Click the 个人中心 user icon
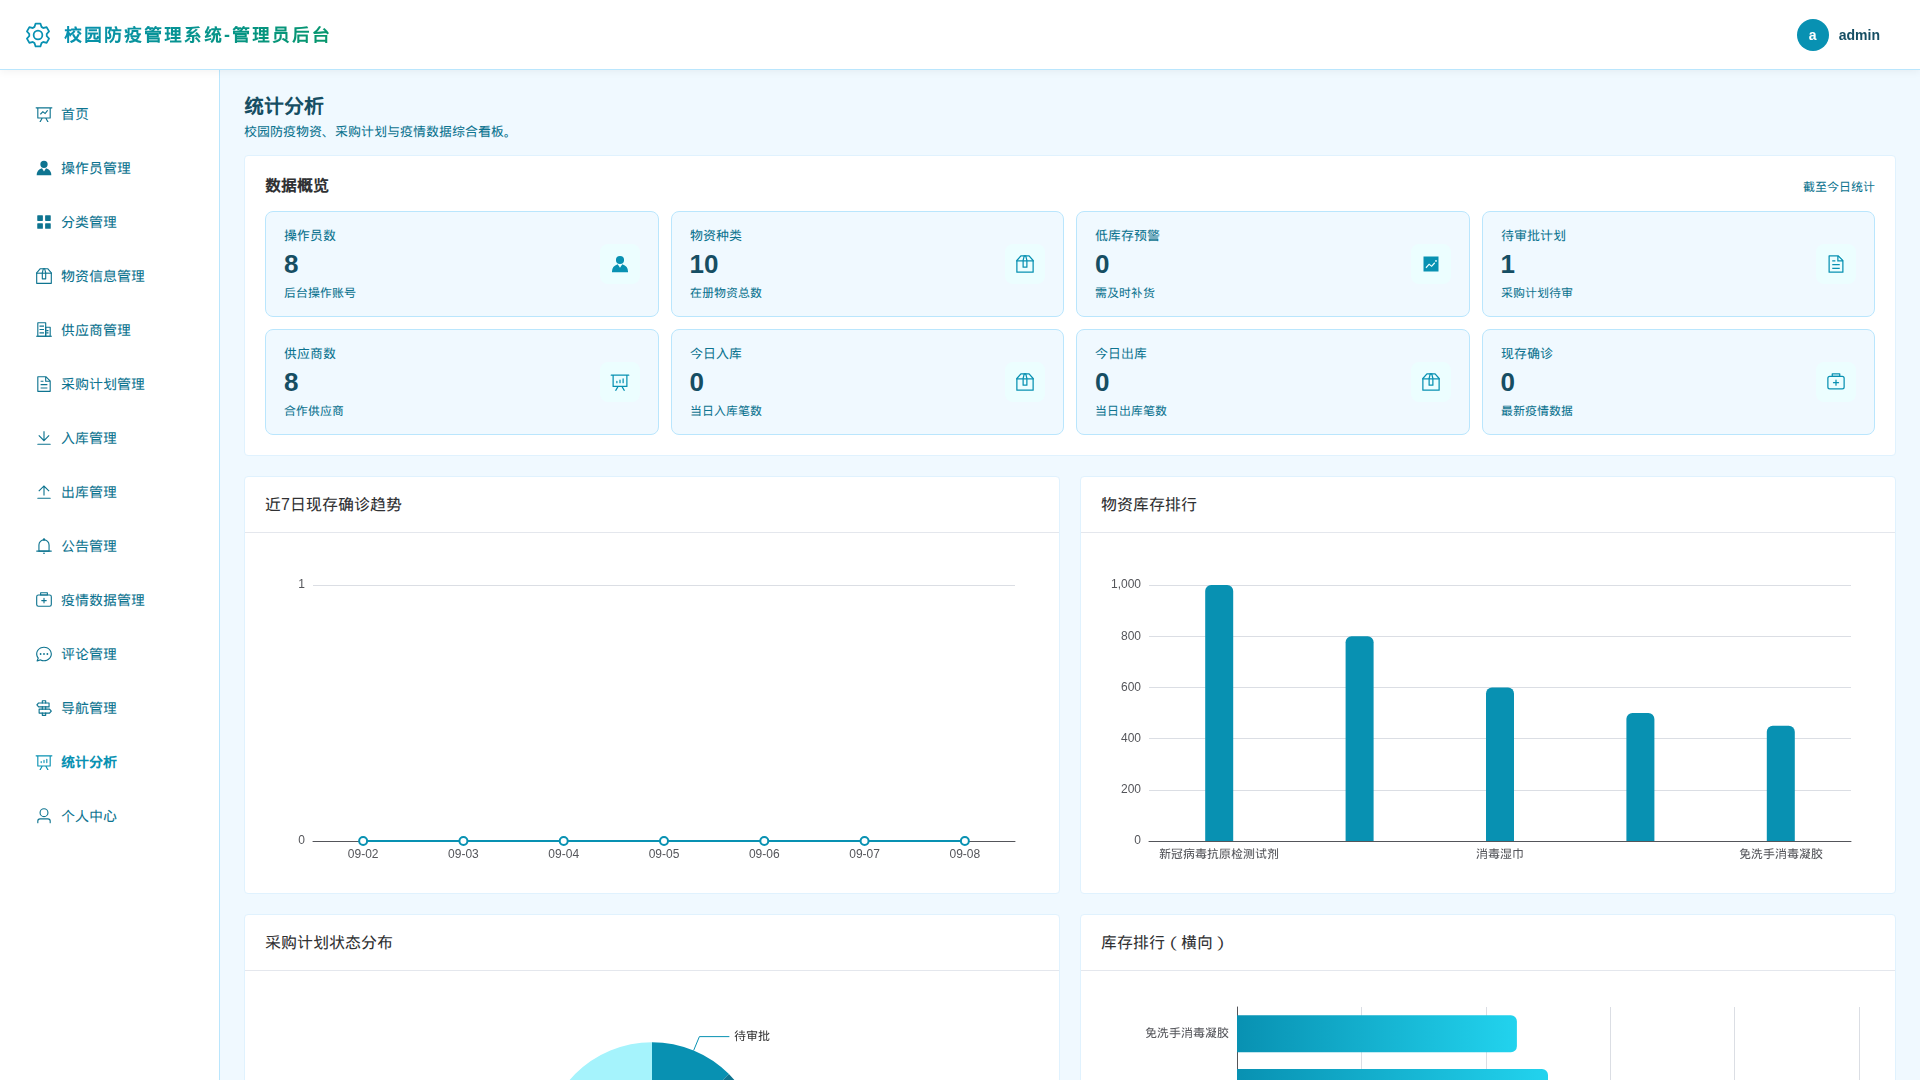The image size is (1920, 1080). (44, 816)
